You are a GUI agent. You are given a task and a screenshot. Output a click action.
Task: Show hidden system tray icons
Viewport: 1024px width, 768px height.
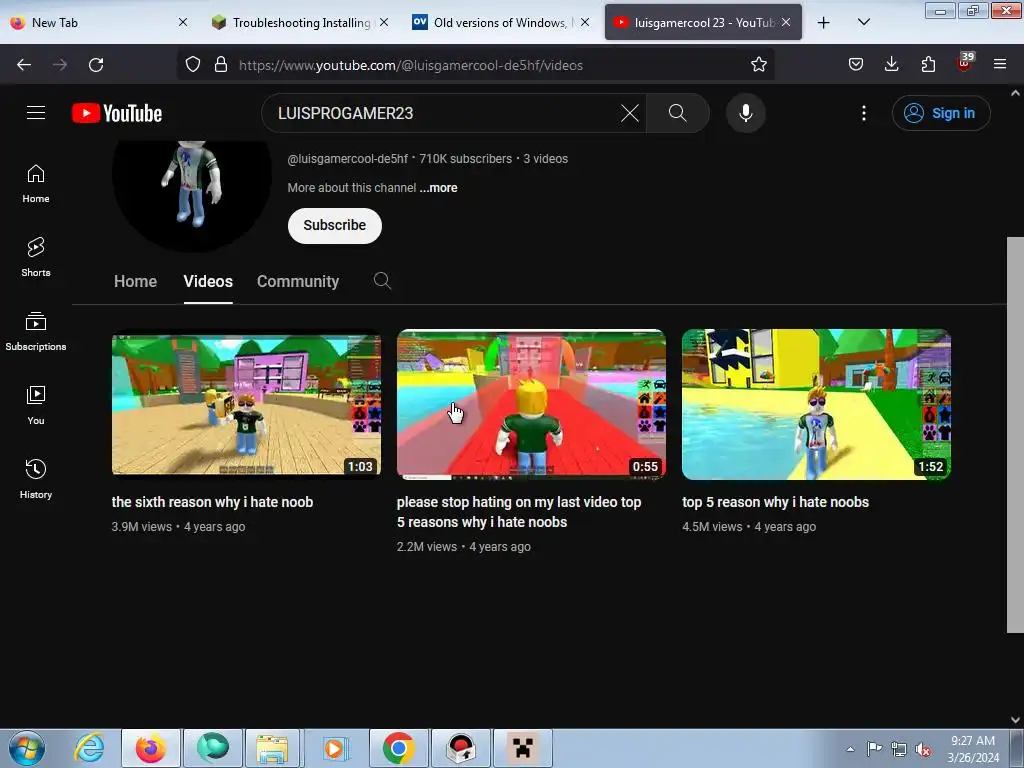pyautogui.click(x=850, y=749)
